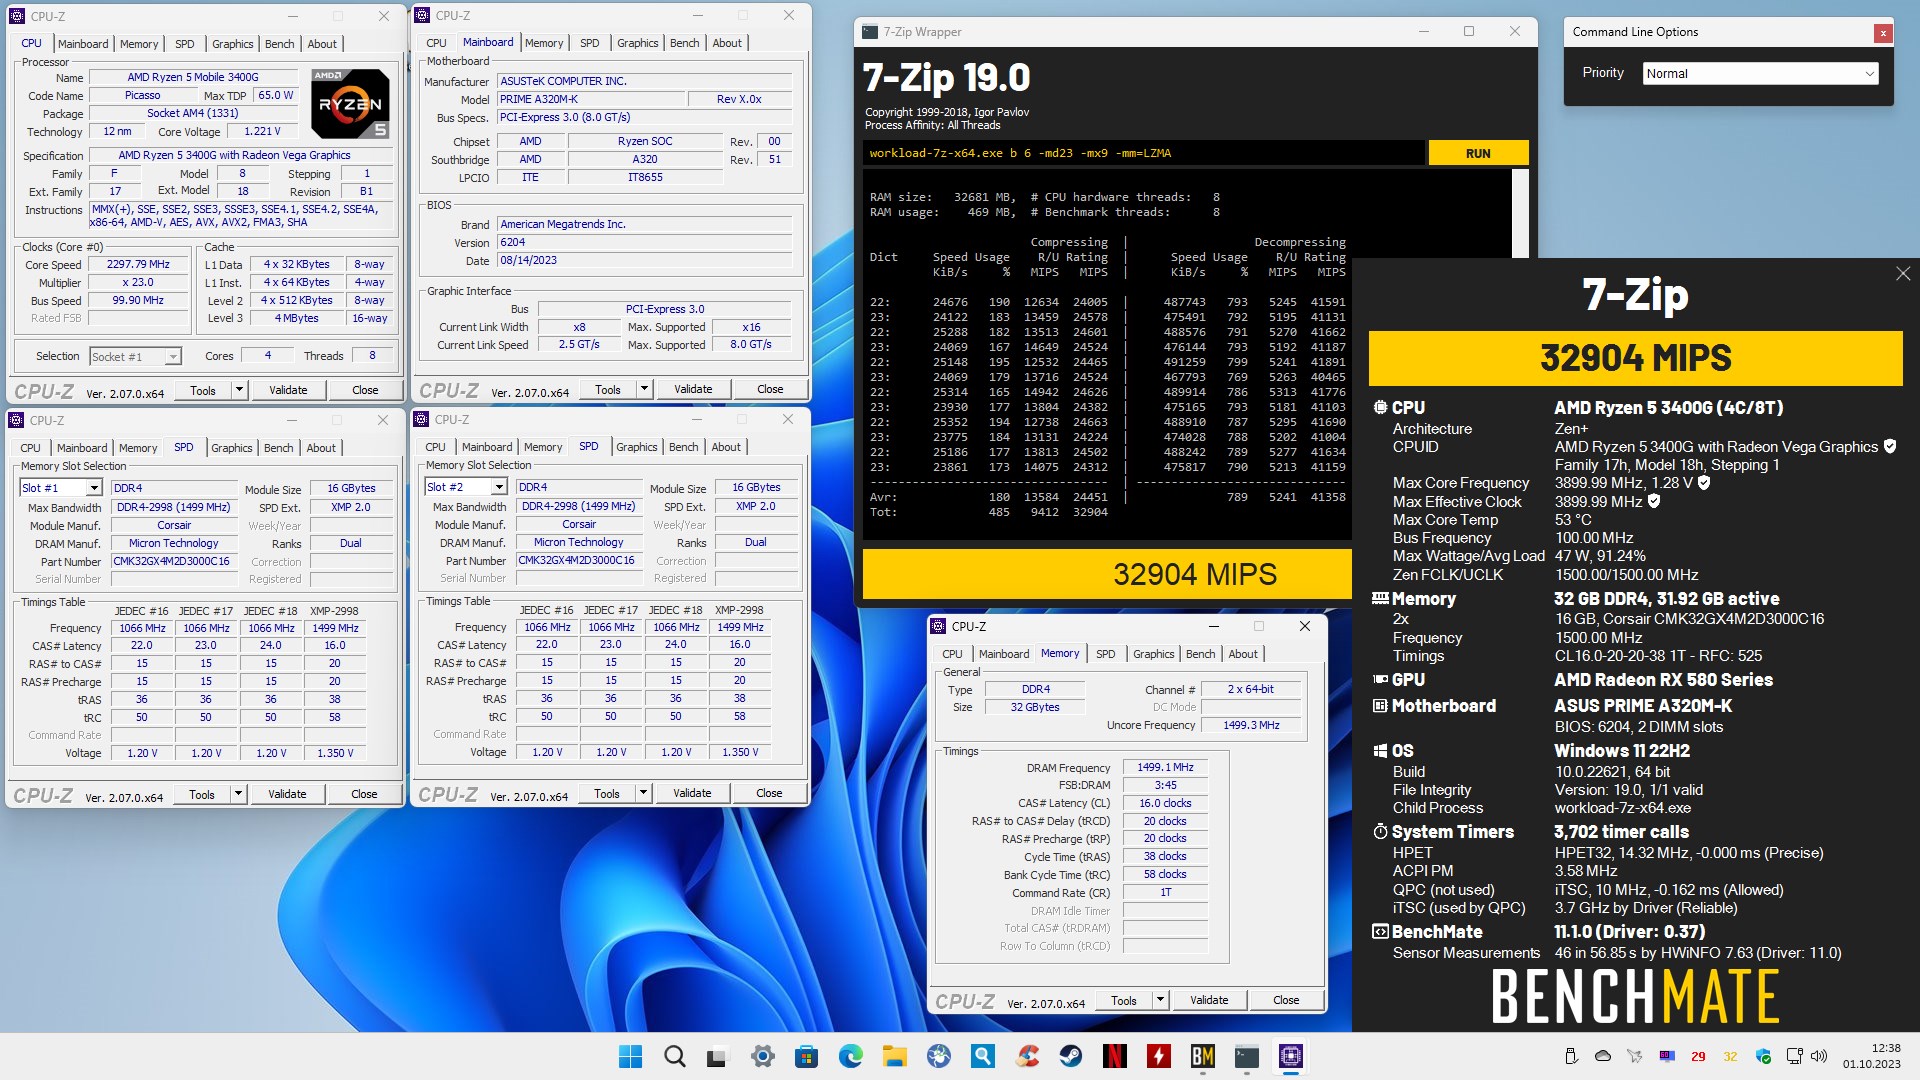This screenshot has height=1080, width=1920.
Task: Switch to Memory tab in CPU info window
Action: coord(139,44)
